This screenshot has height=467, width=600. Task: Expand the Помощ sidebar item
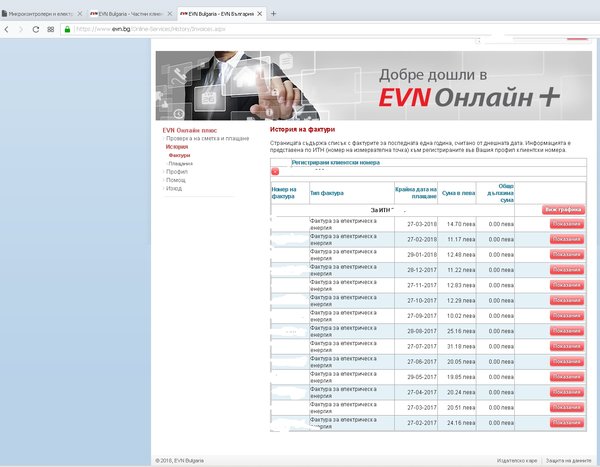[176, 180]
